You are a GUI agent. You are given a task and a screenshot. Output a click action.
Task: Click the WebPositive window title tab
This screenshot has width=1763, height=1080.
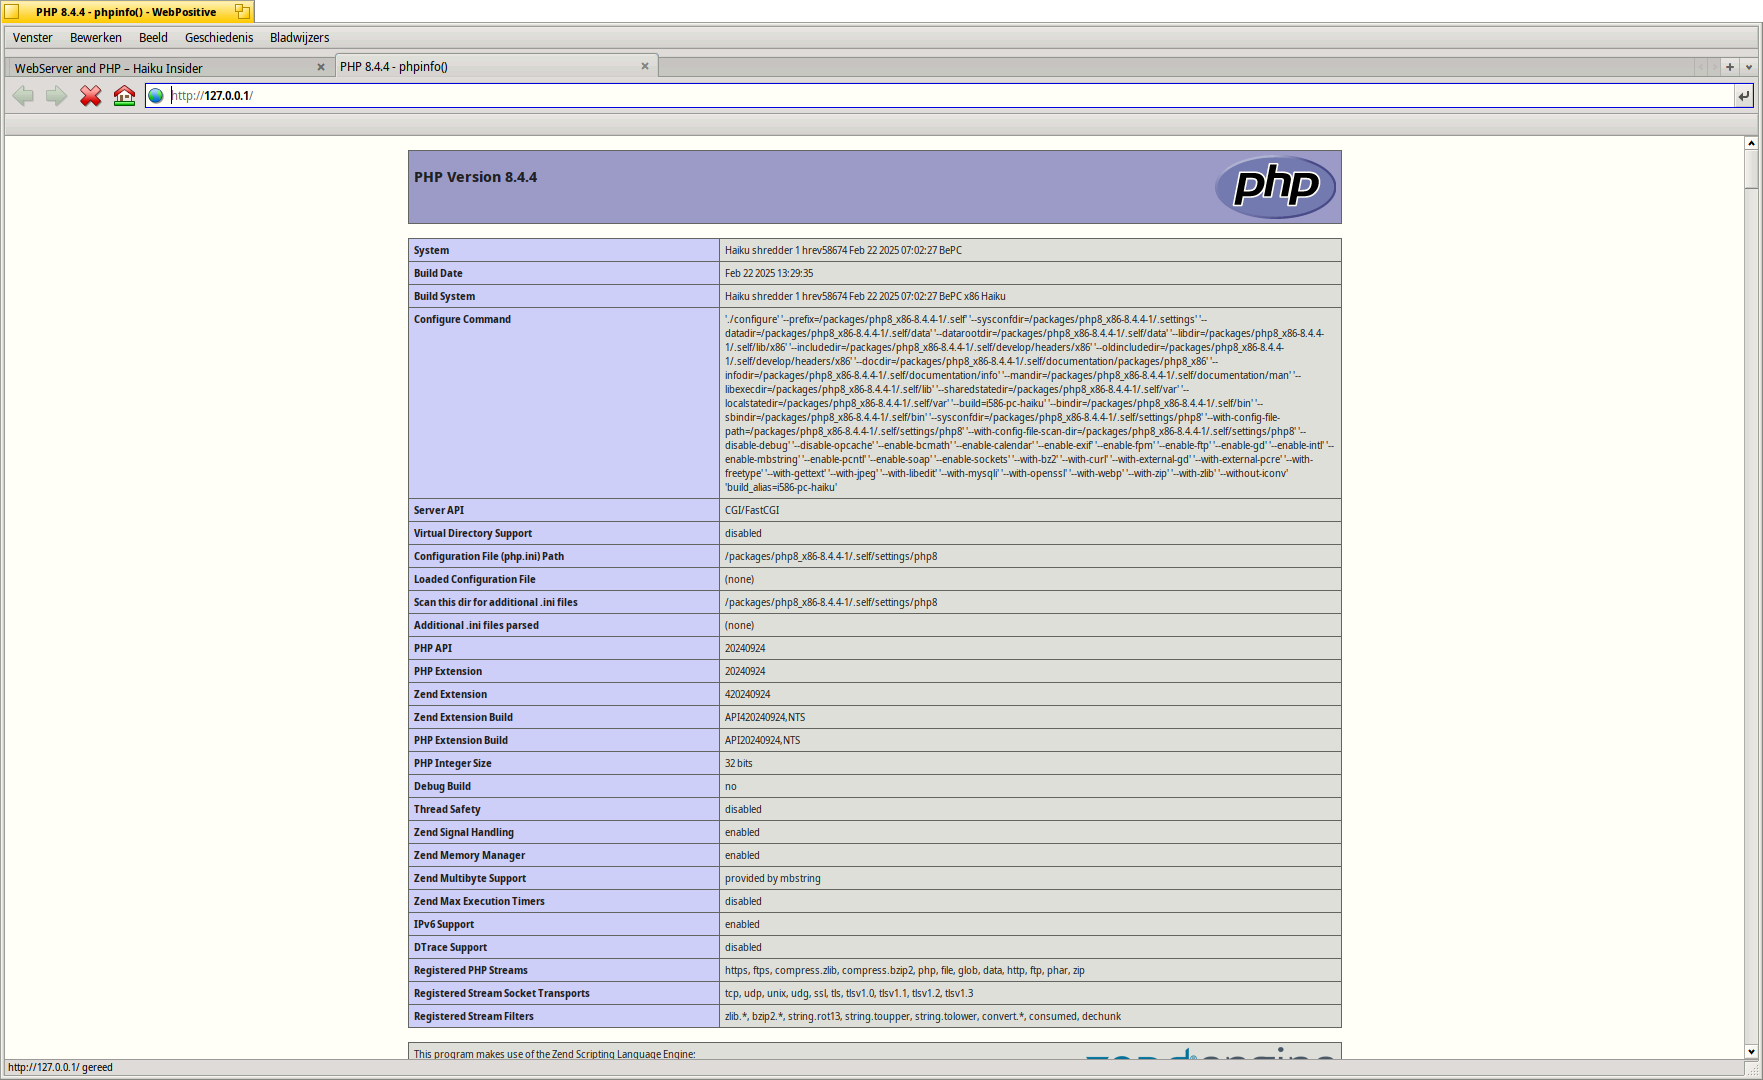126,12
